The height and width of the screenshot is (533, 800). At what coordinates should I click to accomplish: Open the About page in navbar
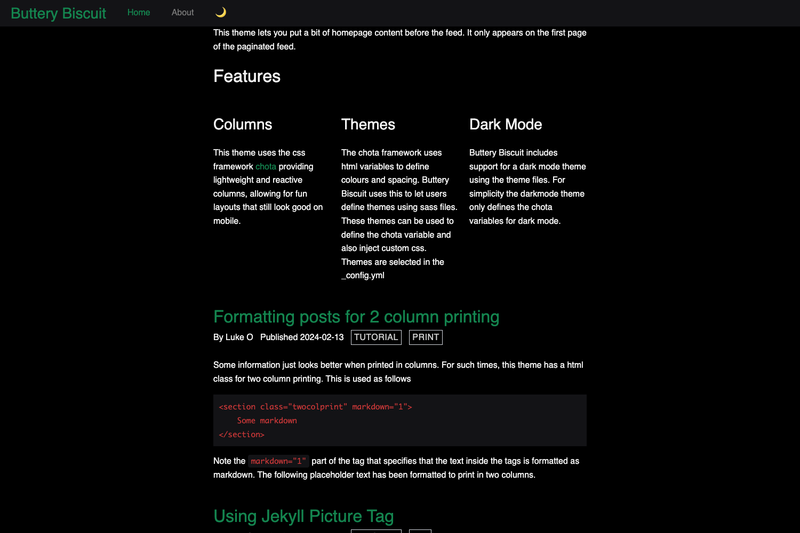pyautogui.click(x=182, y=12)
